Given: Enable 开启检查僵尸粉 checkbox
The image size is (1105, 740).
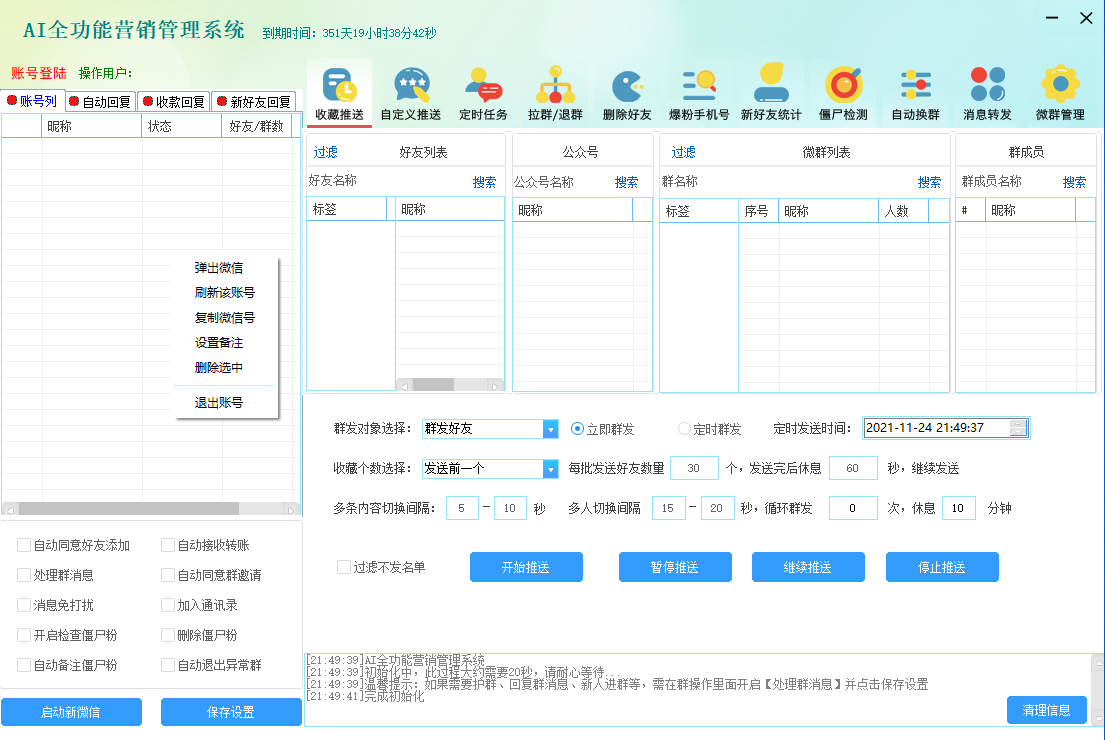Looking at the screenshot, I should coord(24,635).
